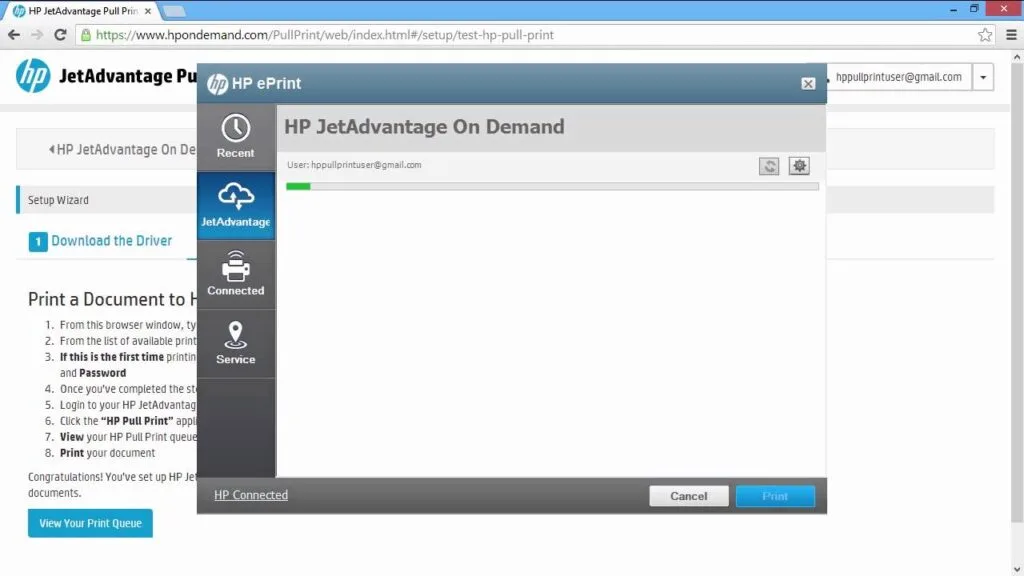Click the browser back navigation arrow
1024x576 pixels.
(15, 33)
